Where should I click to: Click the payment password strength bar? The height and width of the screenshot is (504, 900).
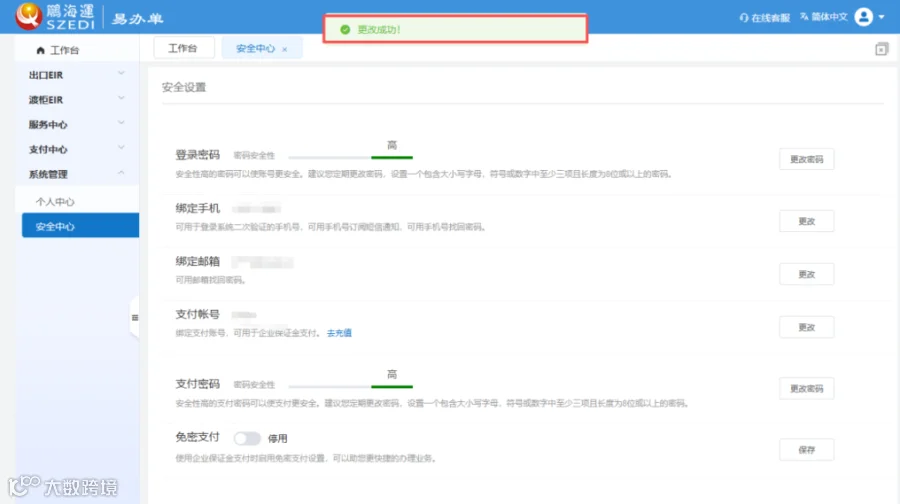pyautogui.click(x=351, y=386)
